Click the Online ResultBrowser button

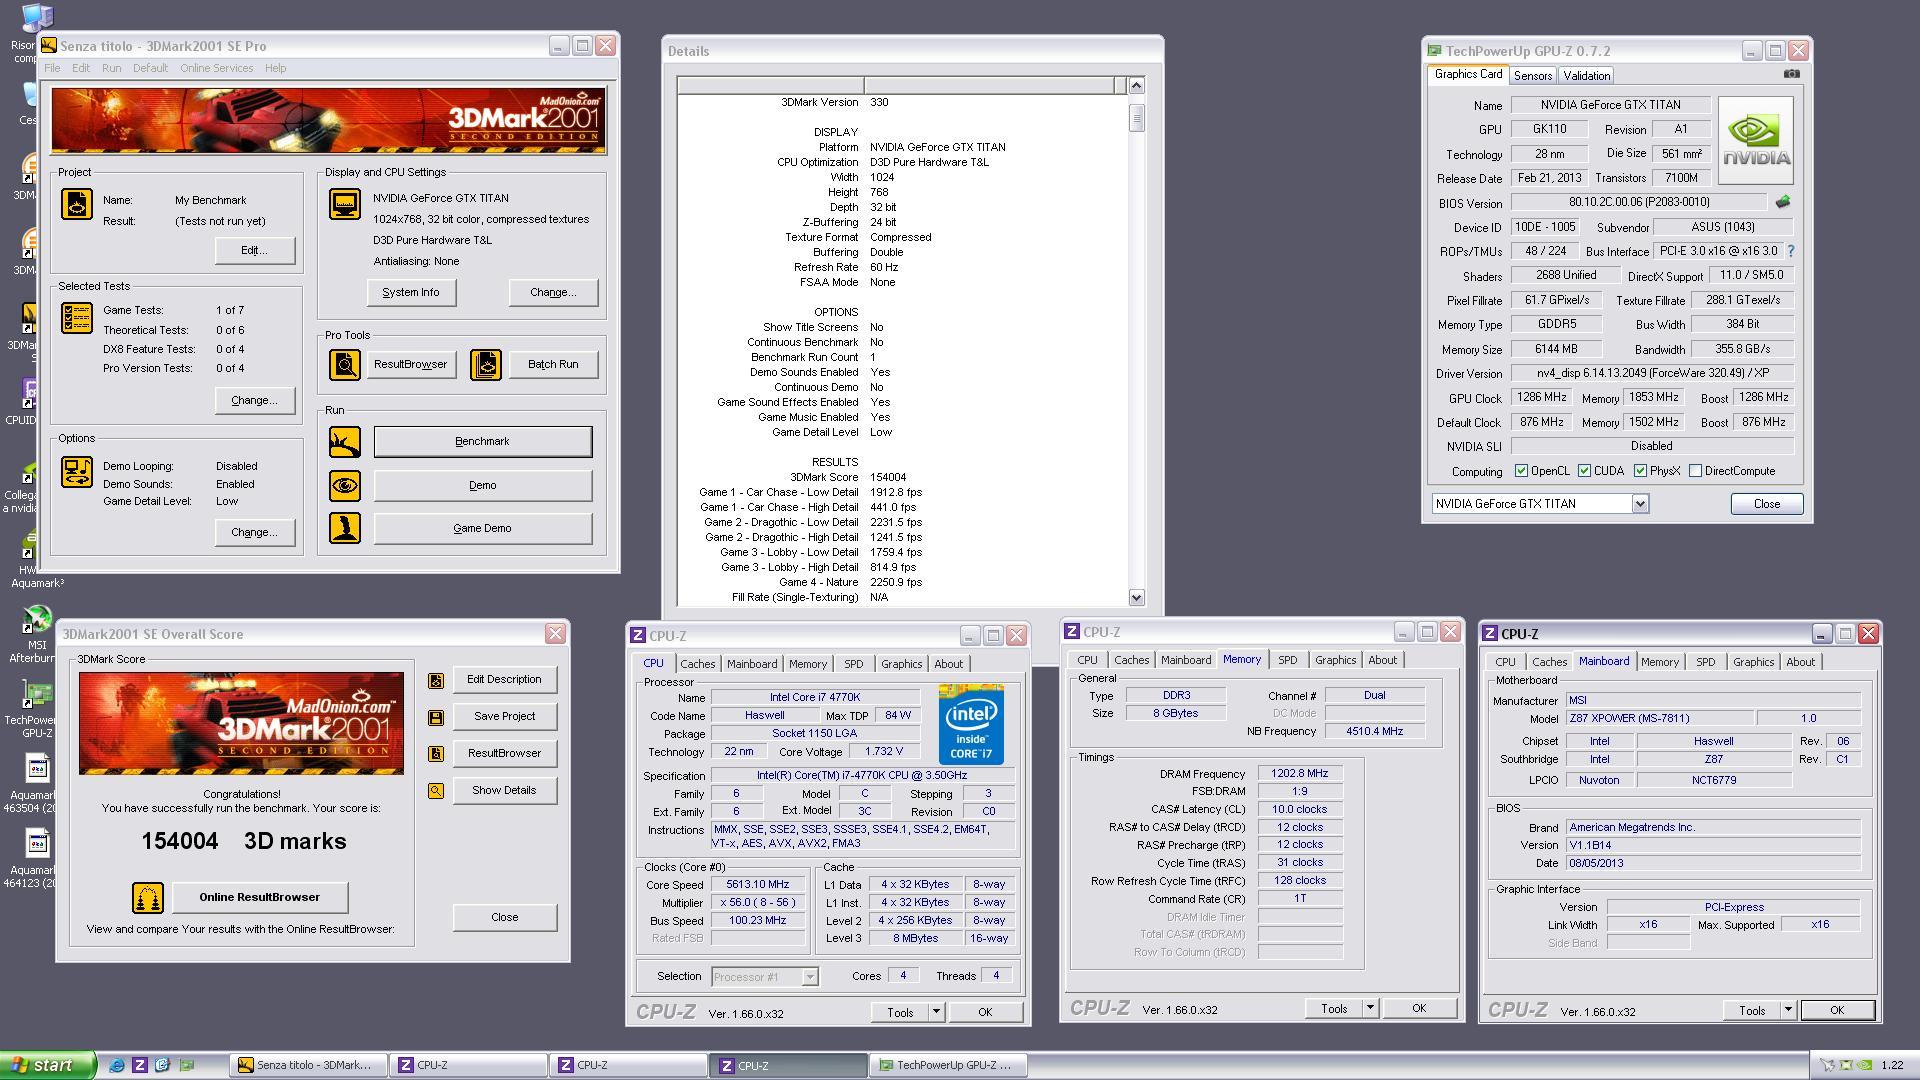coord(260,897)
